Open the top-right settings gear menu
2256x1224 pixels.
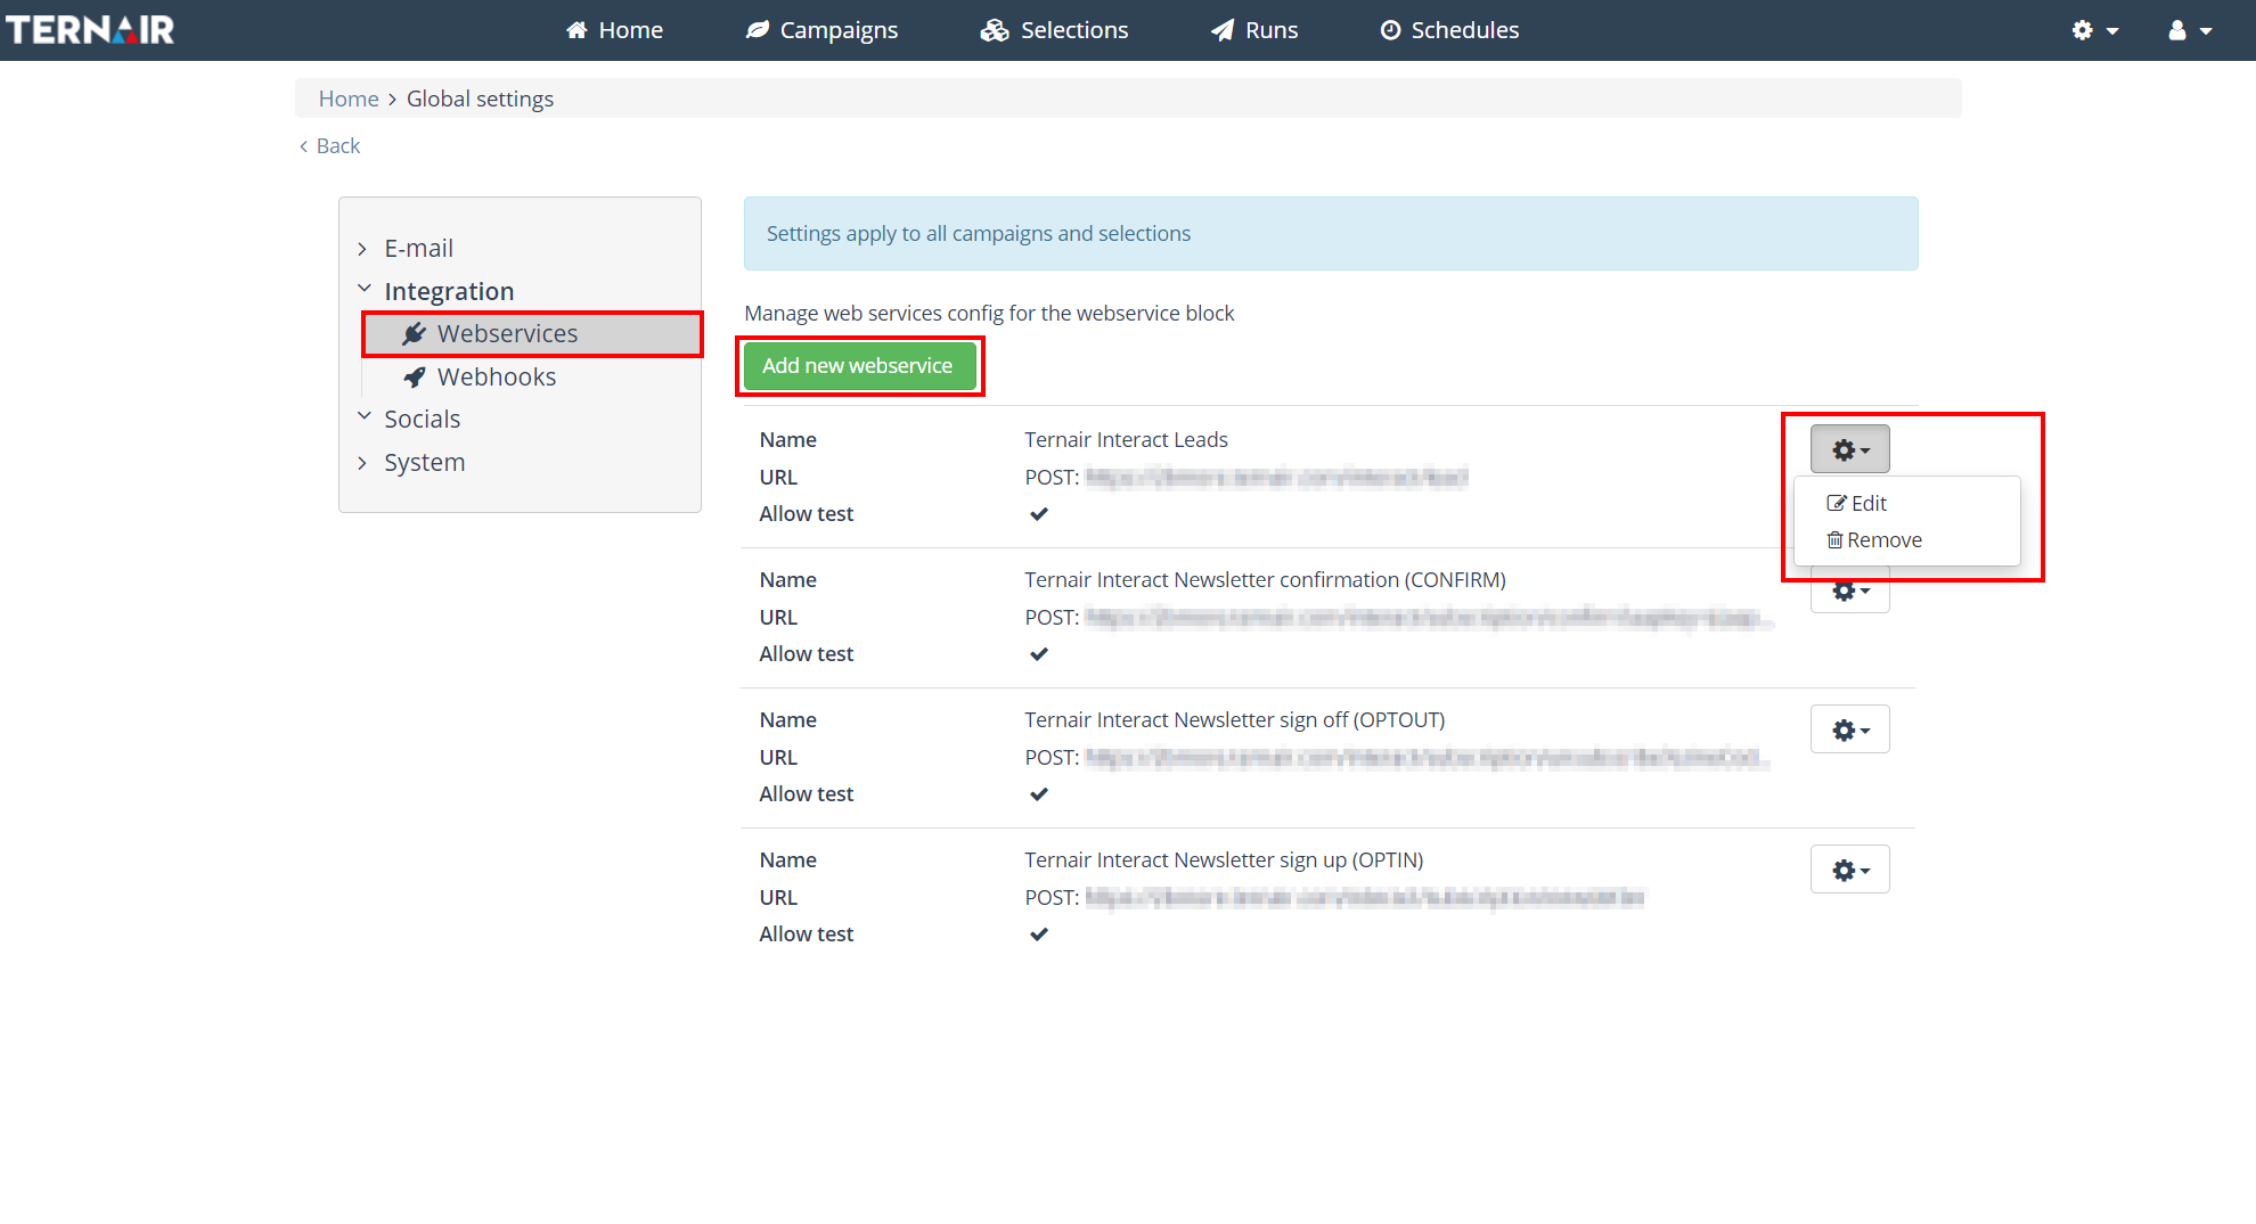(2094, 30)
